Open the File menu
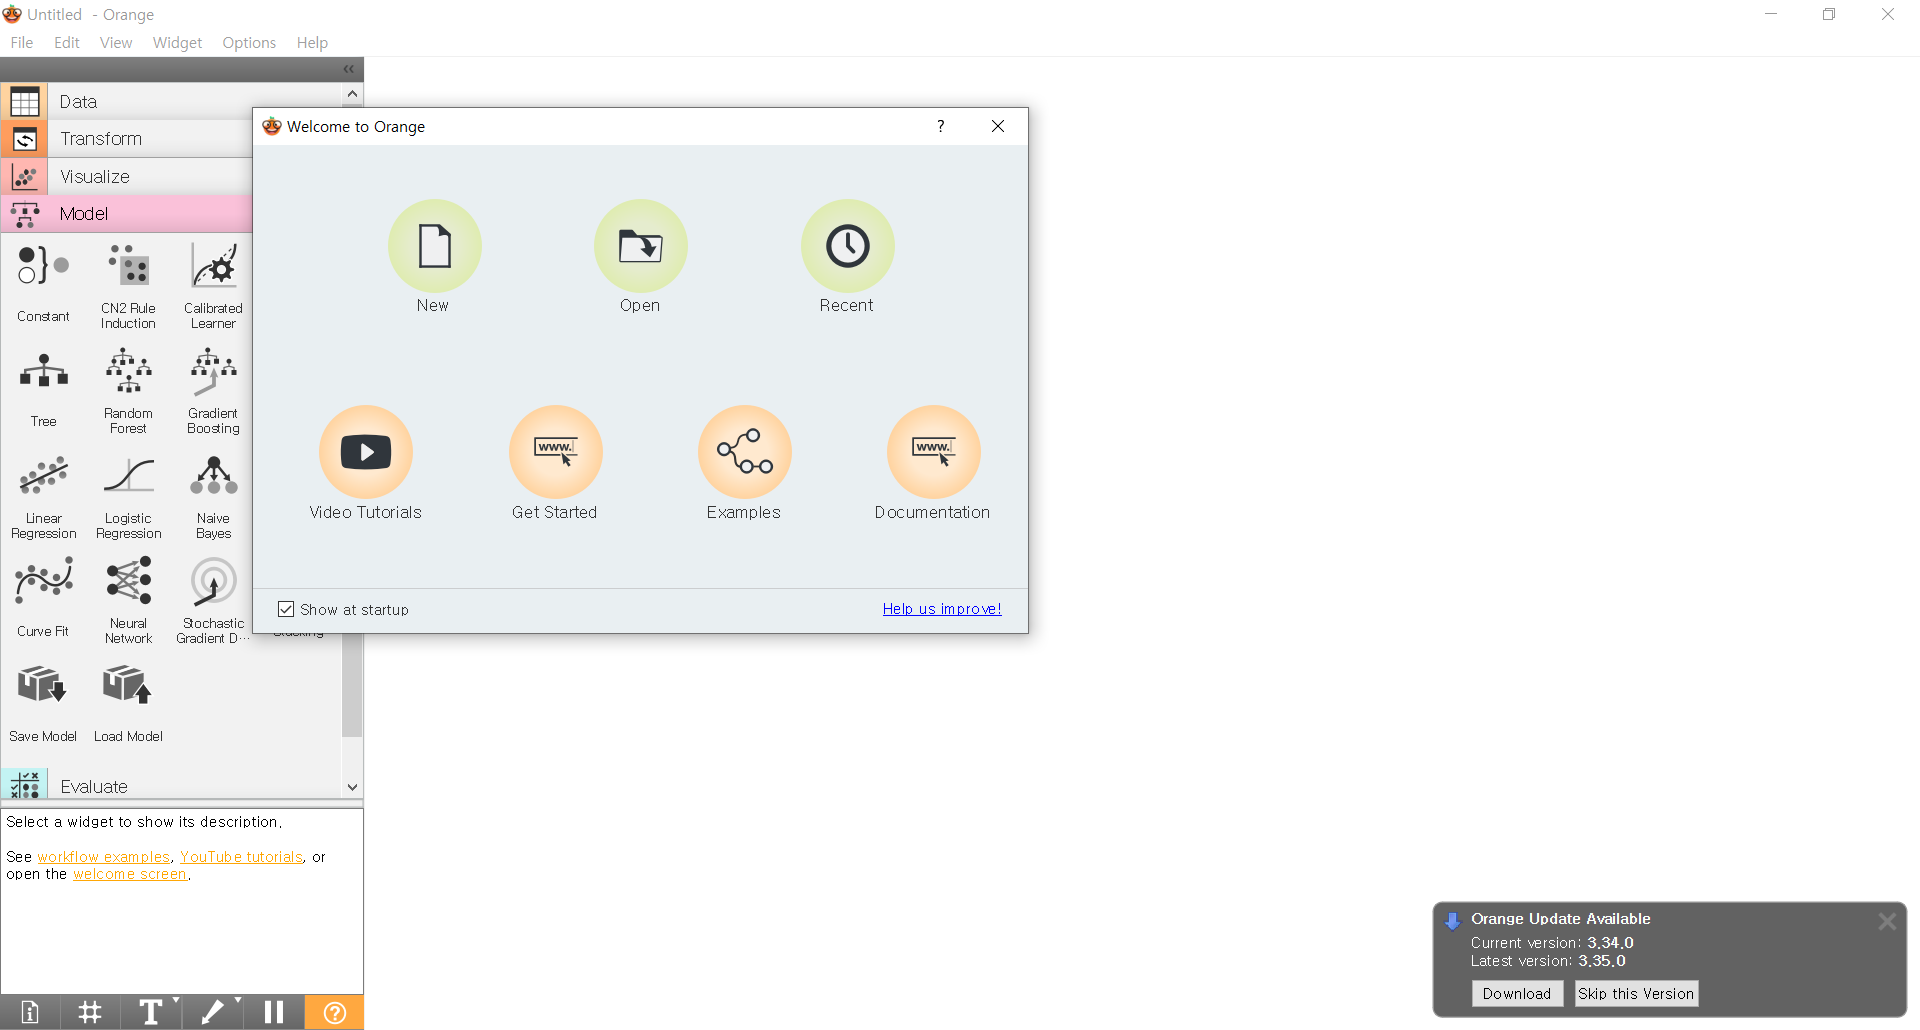 [22, 42]
